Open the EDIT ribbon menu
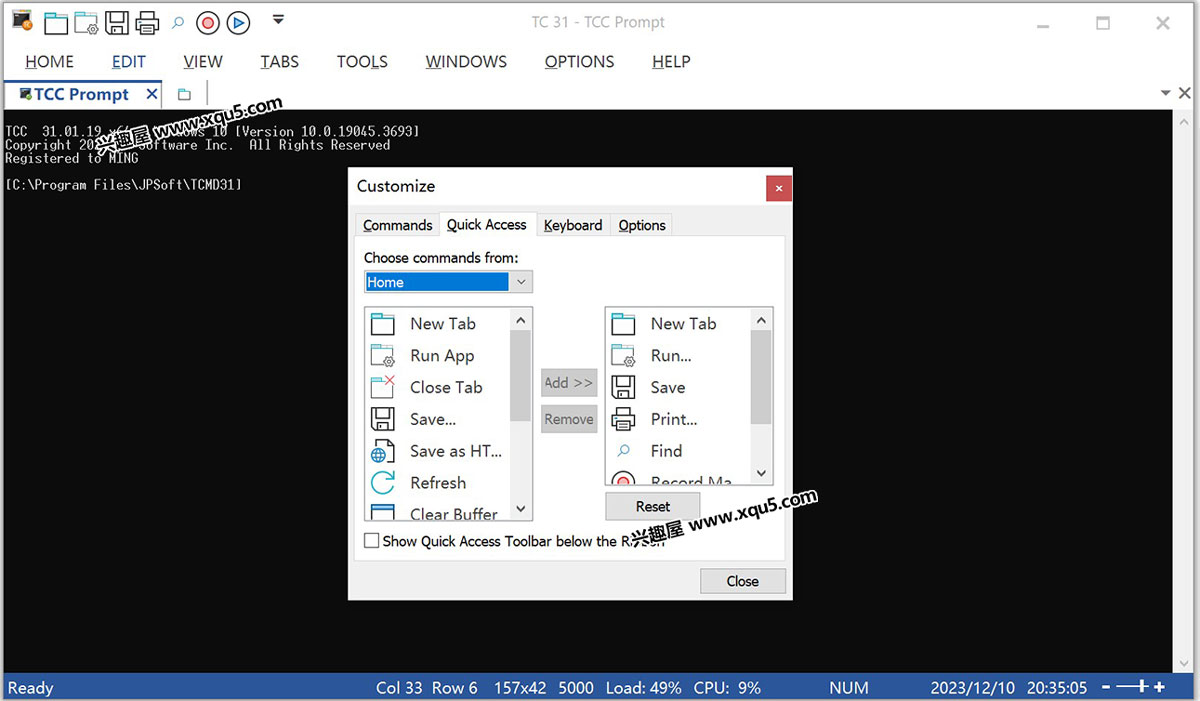The width and height of the screenshot is (1200, 701). pyautogui.click(x=129, y=62)
